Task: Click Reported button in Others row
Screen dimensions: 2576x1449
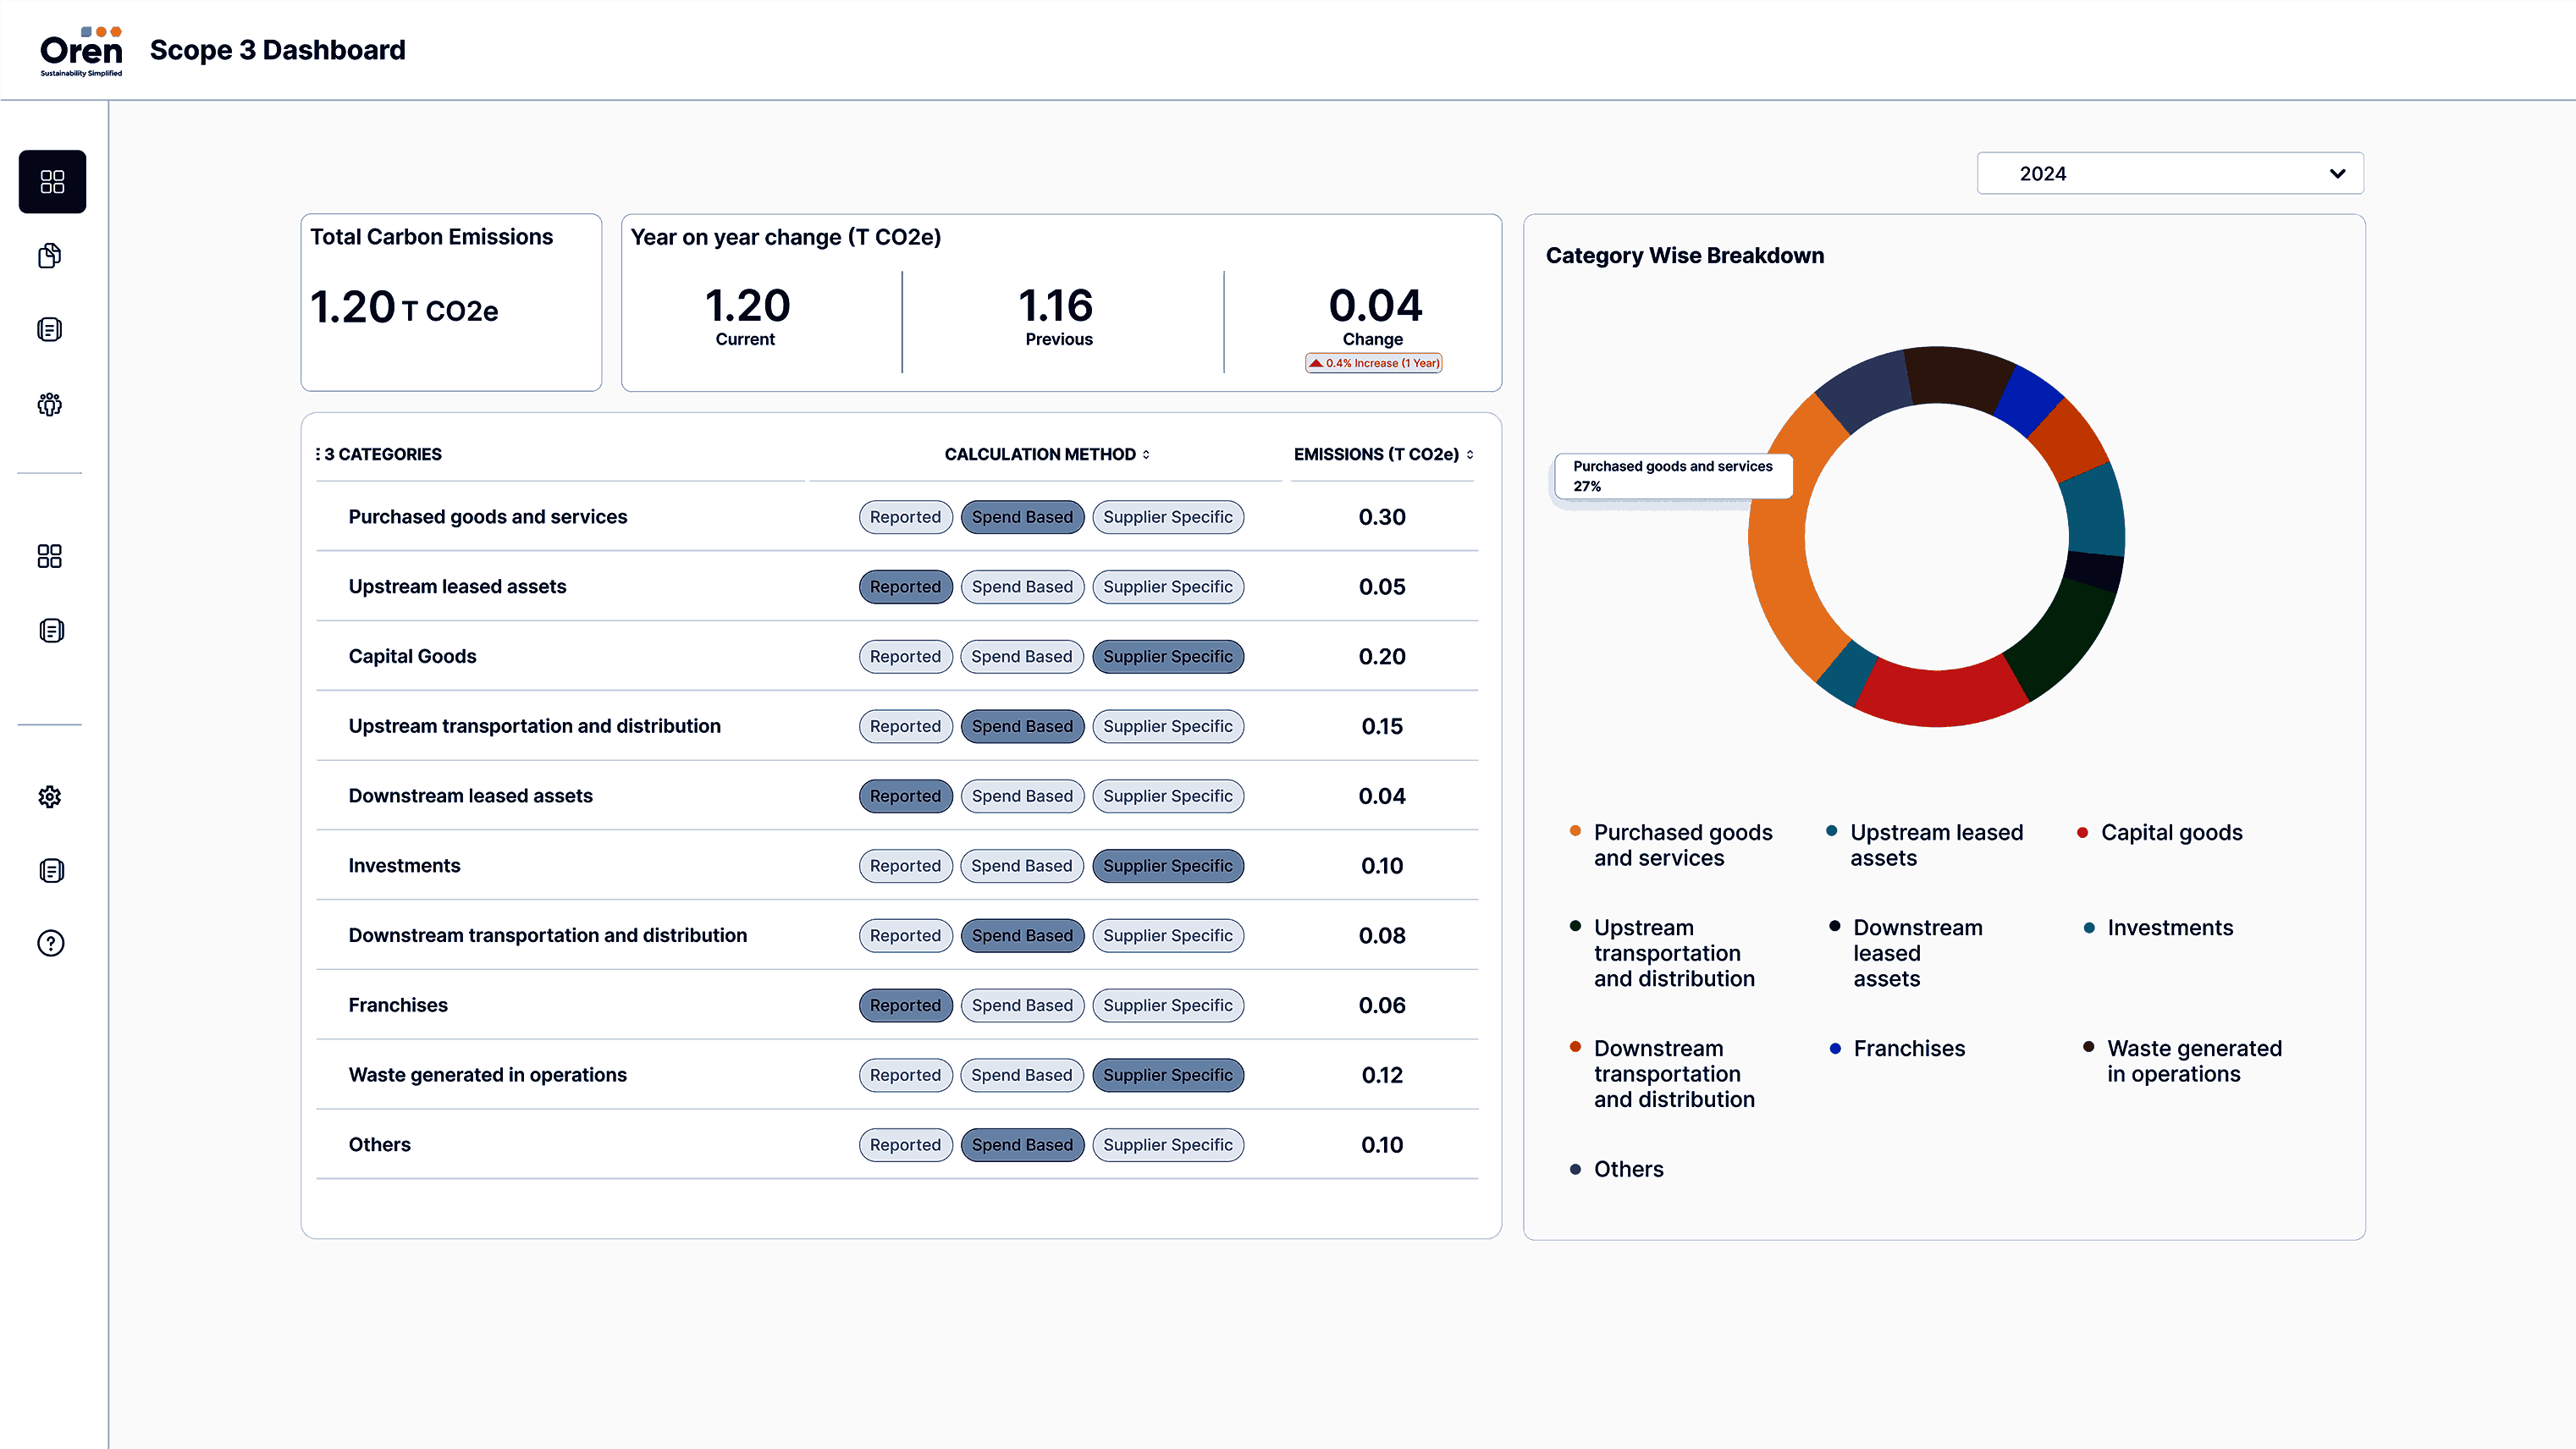Action: tap(905, 1144)
